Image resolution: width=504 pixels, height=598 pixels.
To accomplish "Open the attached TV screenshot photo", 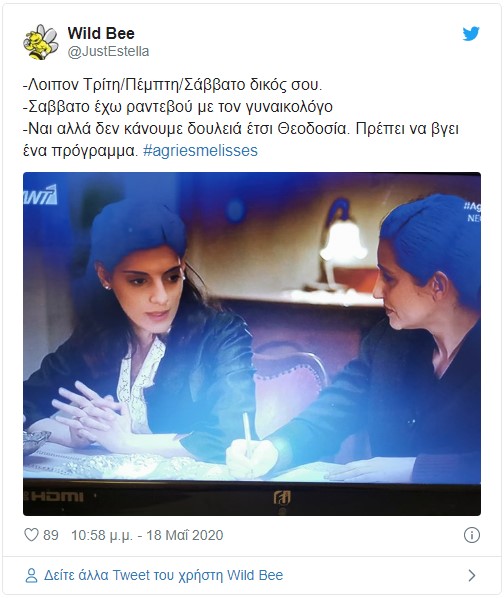I will (252, 344).
